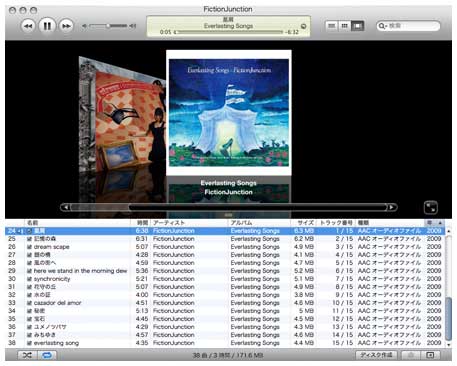
Task: Select the track ユメノツバサ
Action: point(50,327)
